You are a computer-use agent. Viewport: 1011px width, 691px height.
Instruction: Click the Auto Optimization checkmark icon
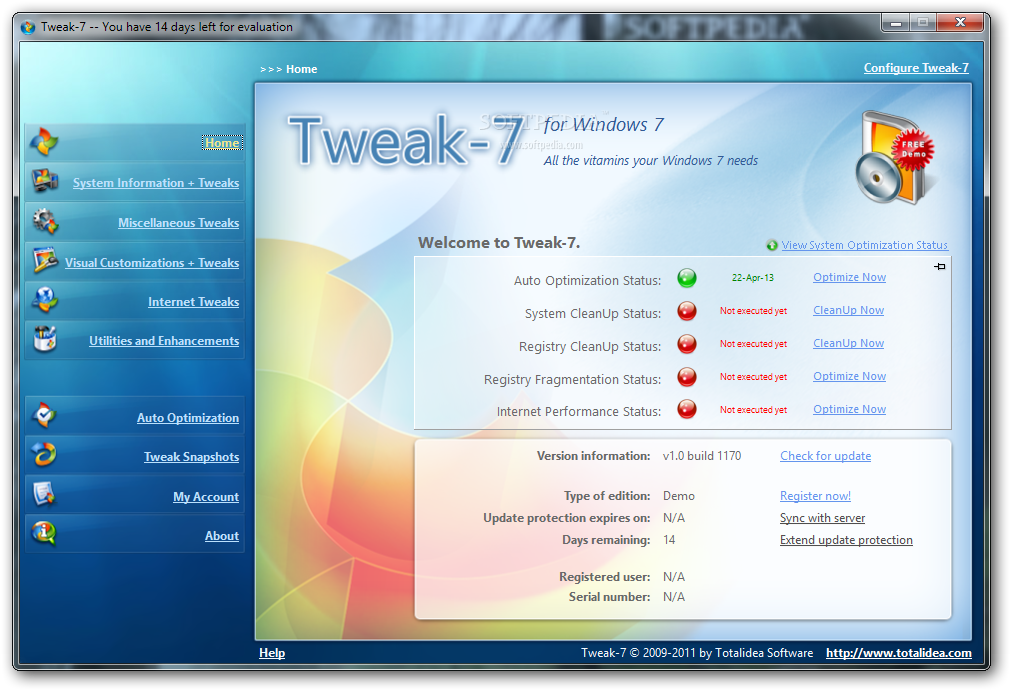click(44, 416)
